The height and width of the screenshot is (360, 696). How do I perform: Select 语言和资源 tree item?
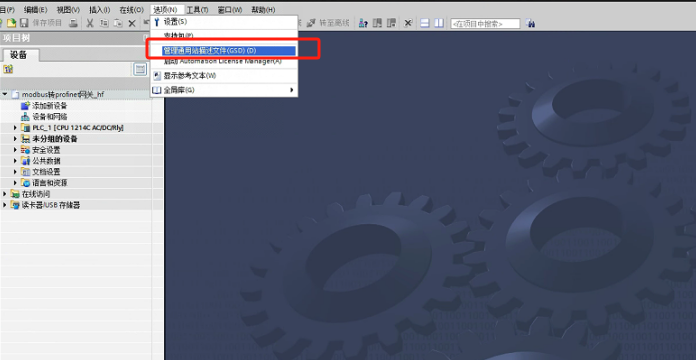tap(50, 183)
